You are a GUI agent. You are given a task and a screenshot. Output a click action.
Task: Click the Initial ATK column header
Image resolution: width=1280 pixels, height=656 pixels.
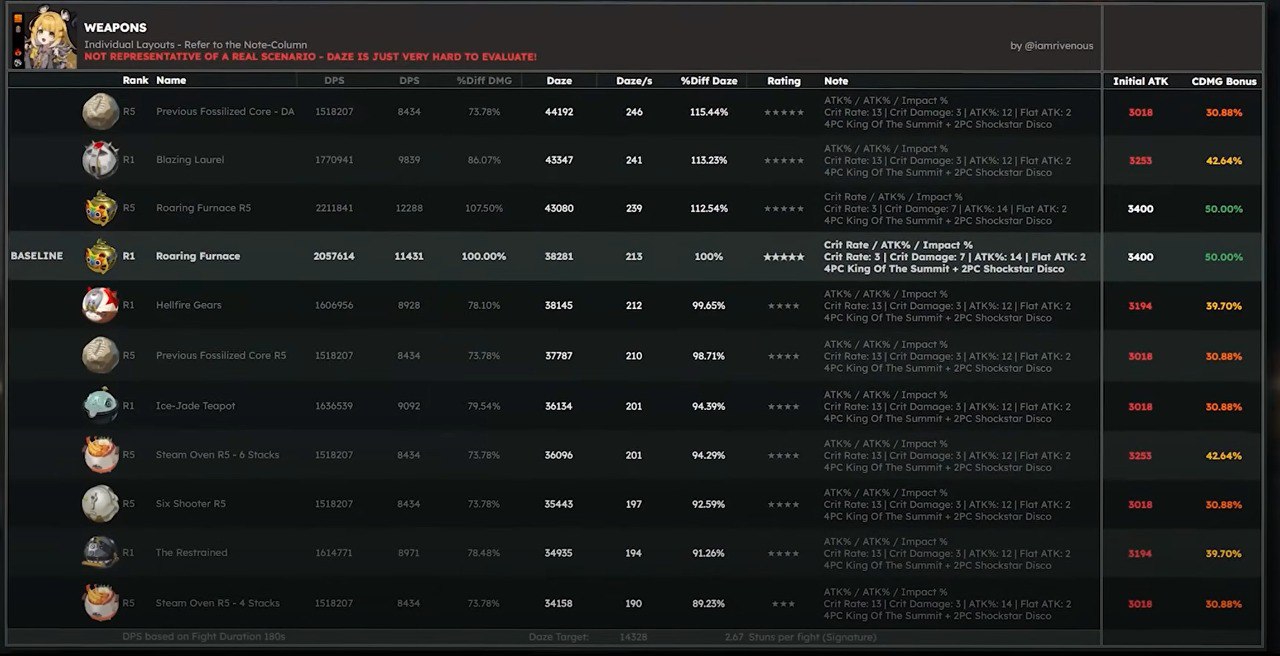1140,81
